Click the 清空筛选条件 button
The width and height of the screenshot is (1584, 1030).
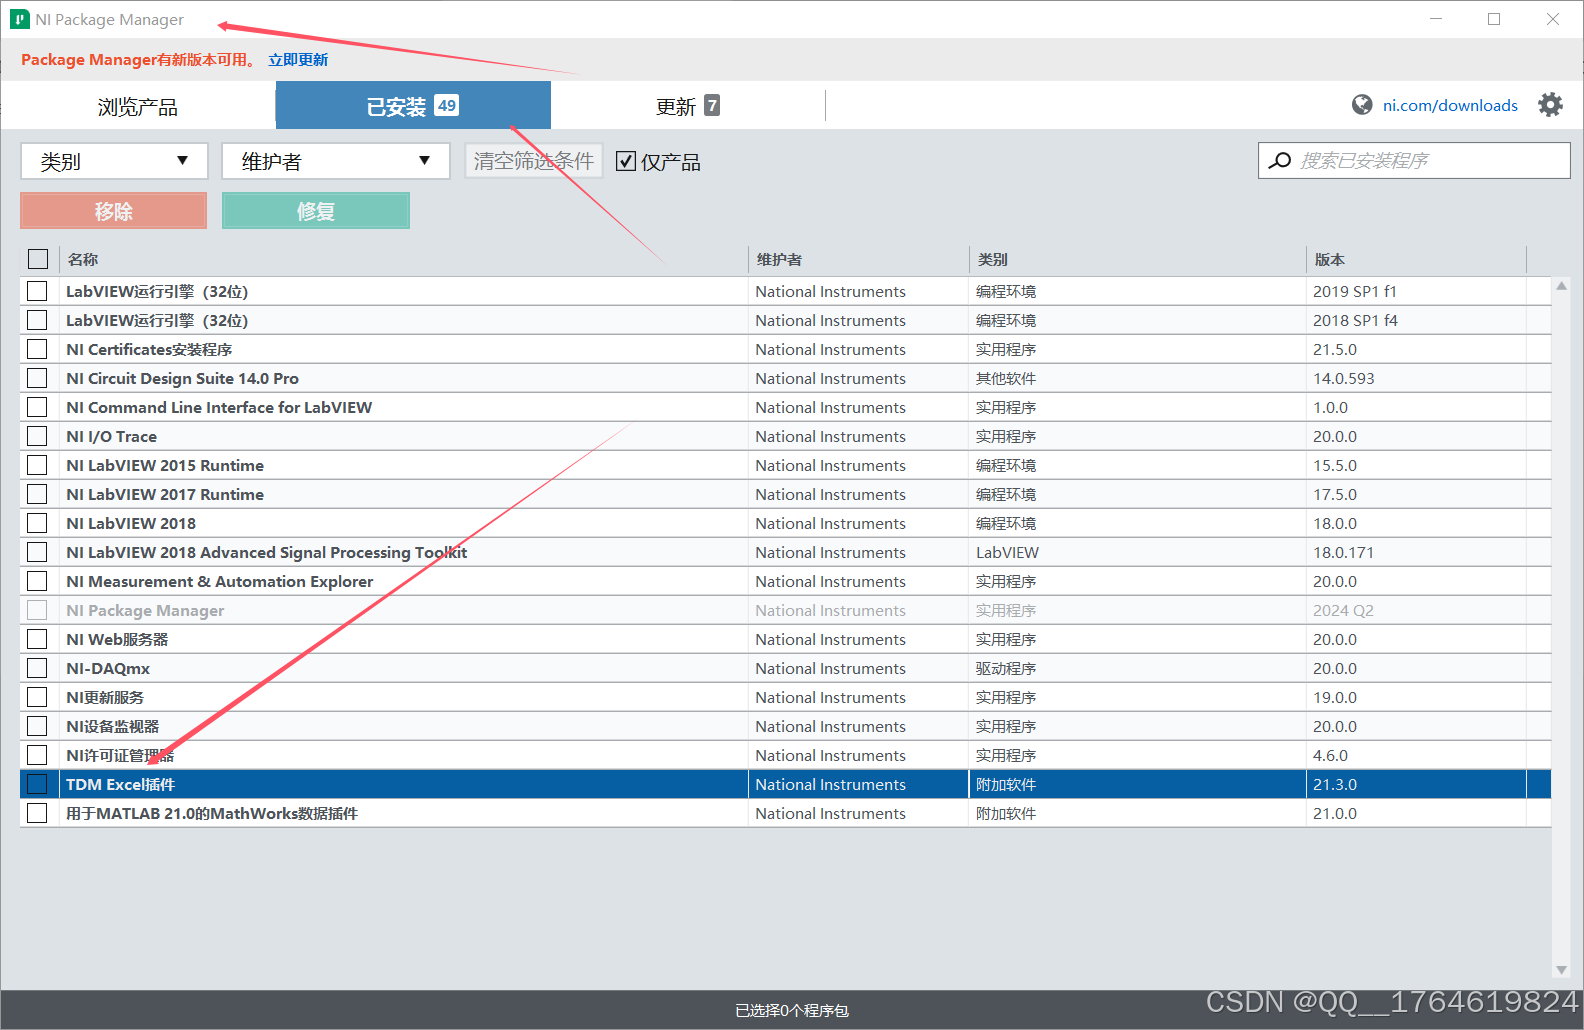[x=534, y=161]
